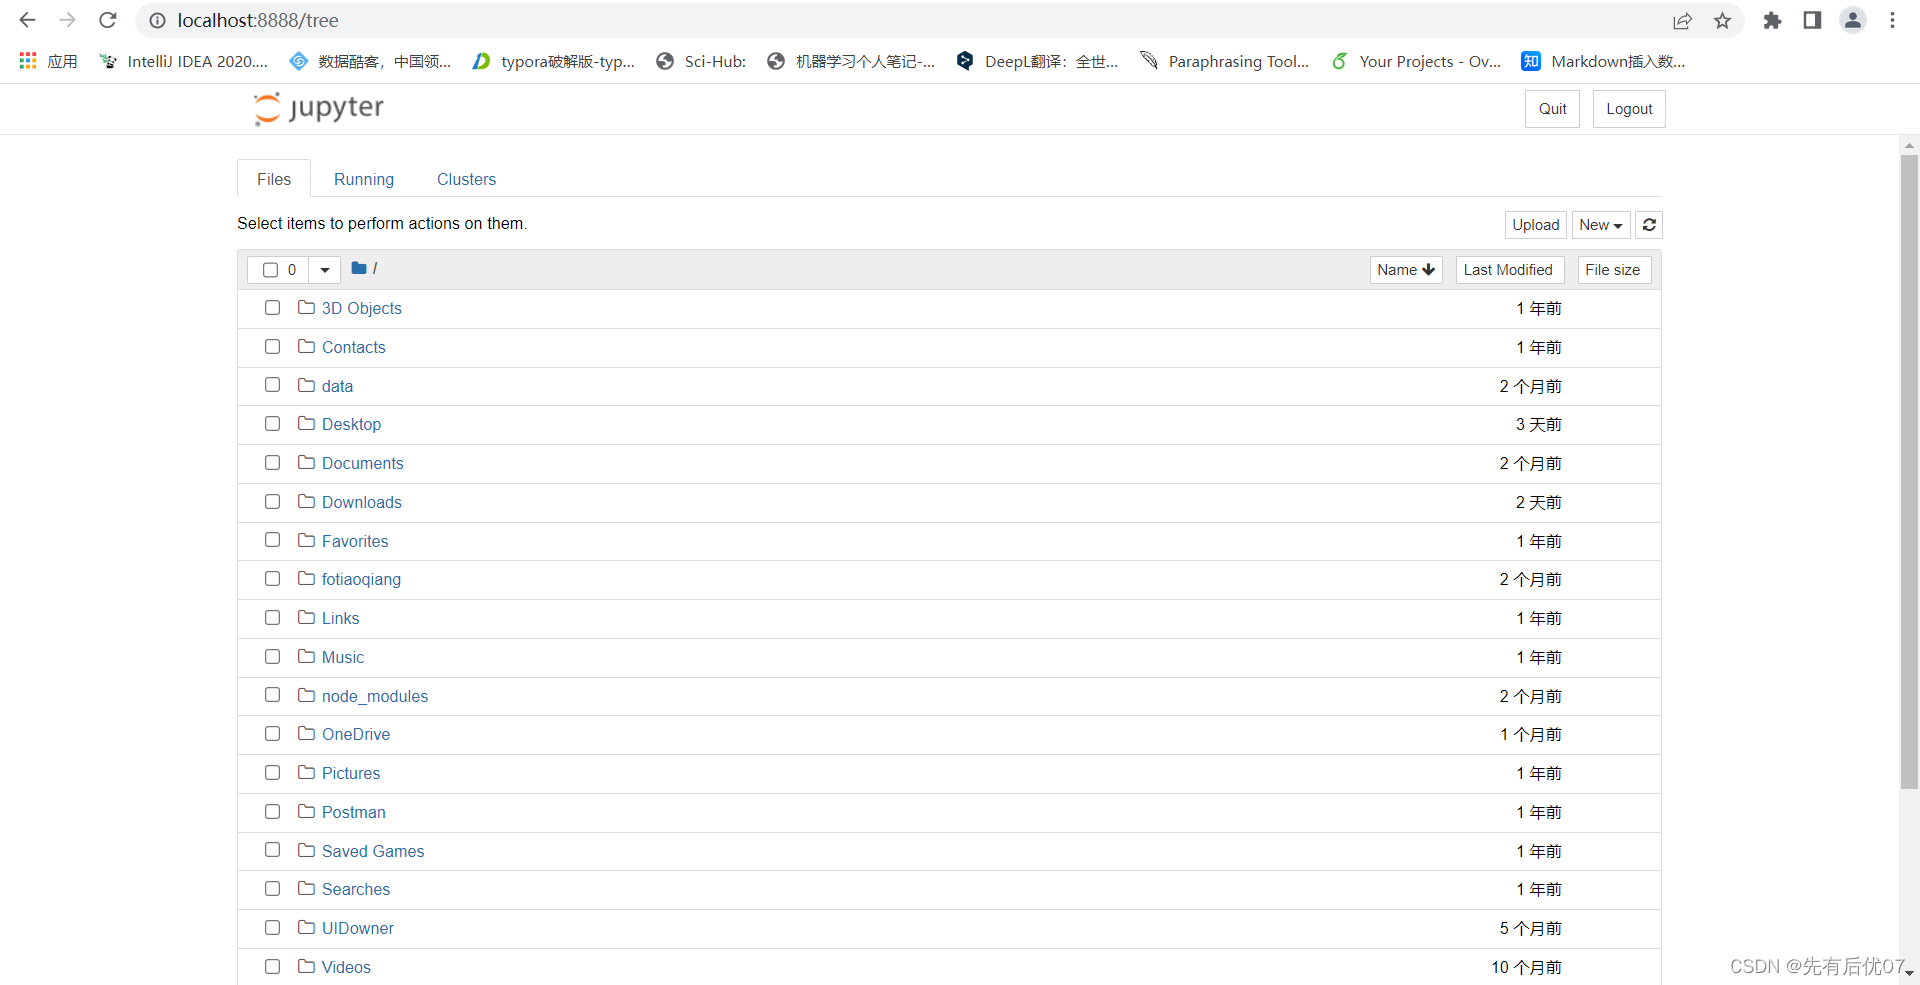
Task: Open the Favorites folder link
Action: [x=355, y=541]
